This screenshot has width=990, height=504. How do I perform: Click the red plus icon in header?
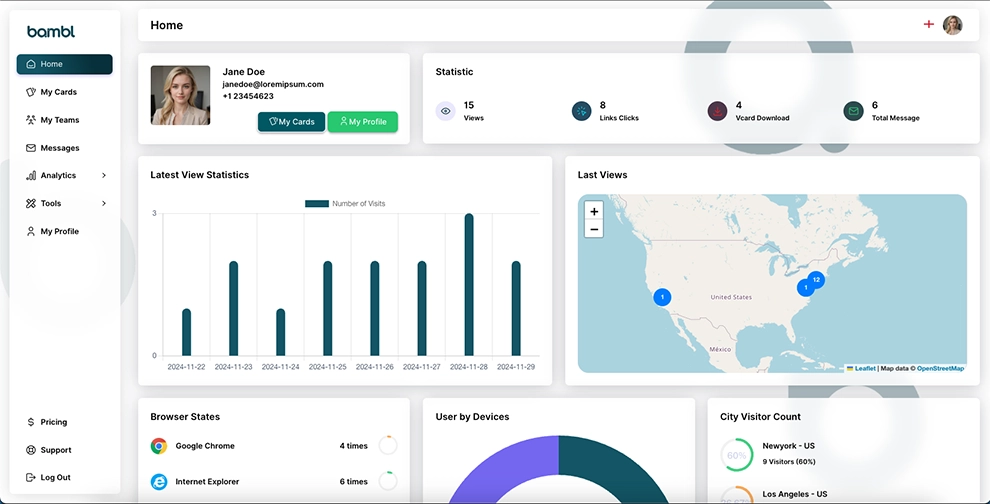click(929, 25)
